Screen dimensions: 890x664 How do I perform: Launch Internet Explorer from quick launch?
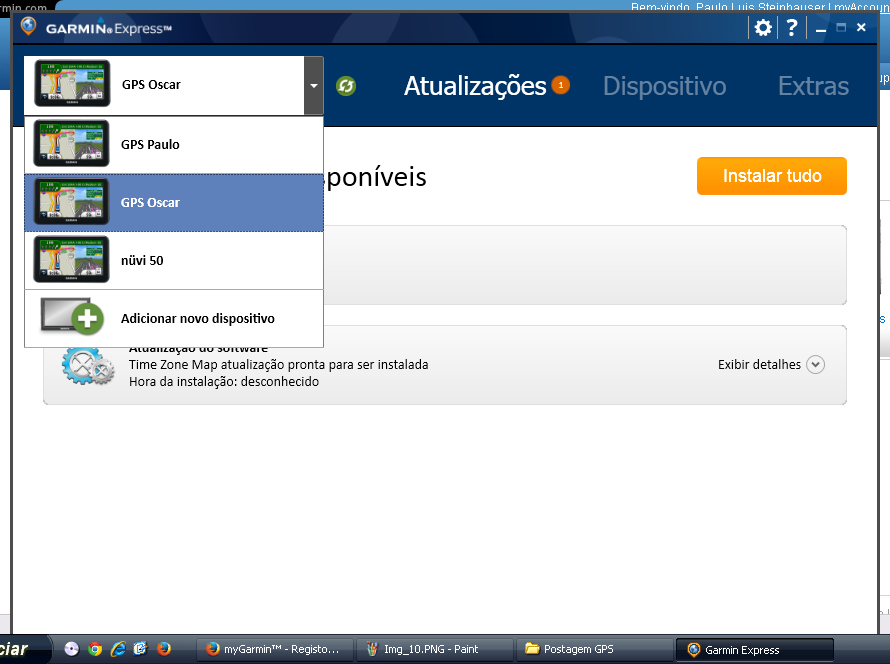coord(118,649)
